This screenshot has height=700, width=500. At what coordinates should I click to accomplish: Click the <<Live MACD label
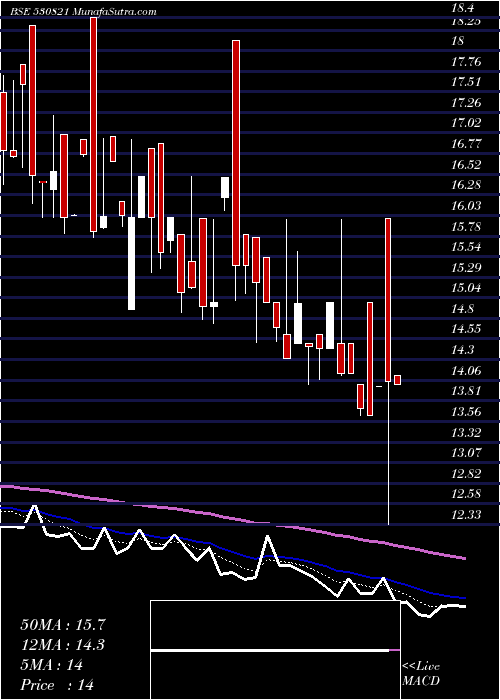pyautogui.click(x=421, y=674)
